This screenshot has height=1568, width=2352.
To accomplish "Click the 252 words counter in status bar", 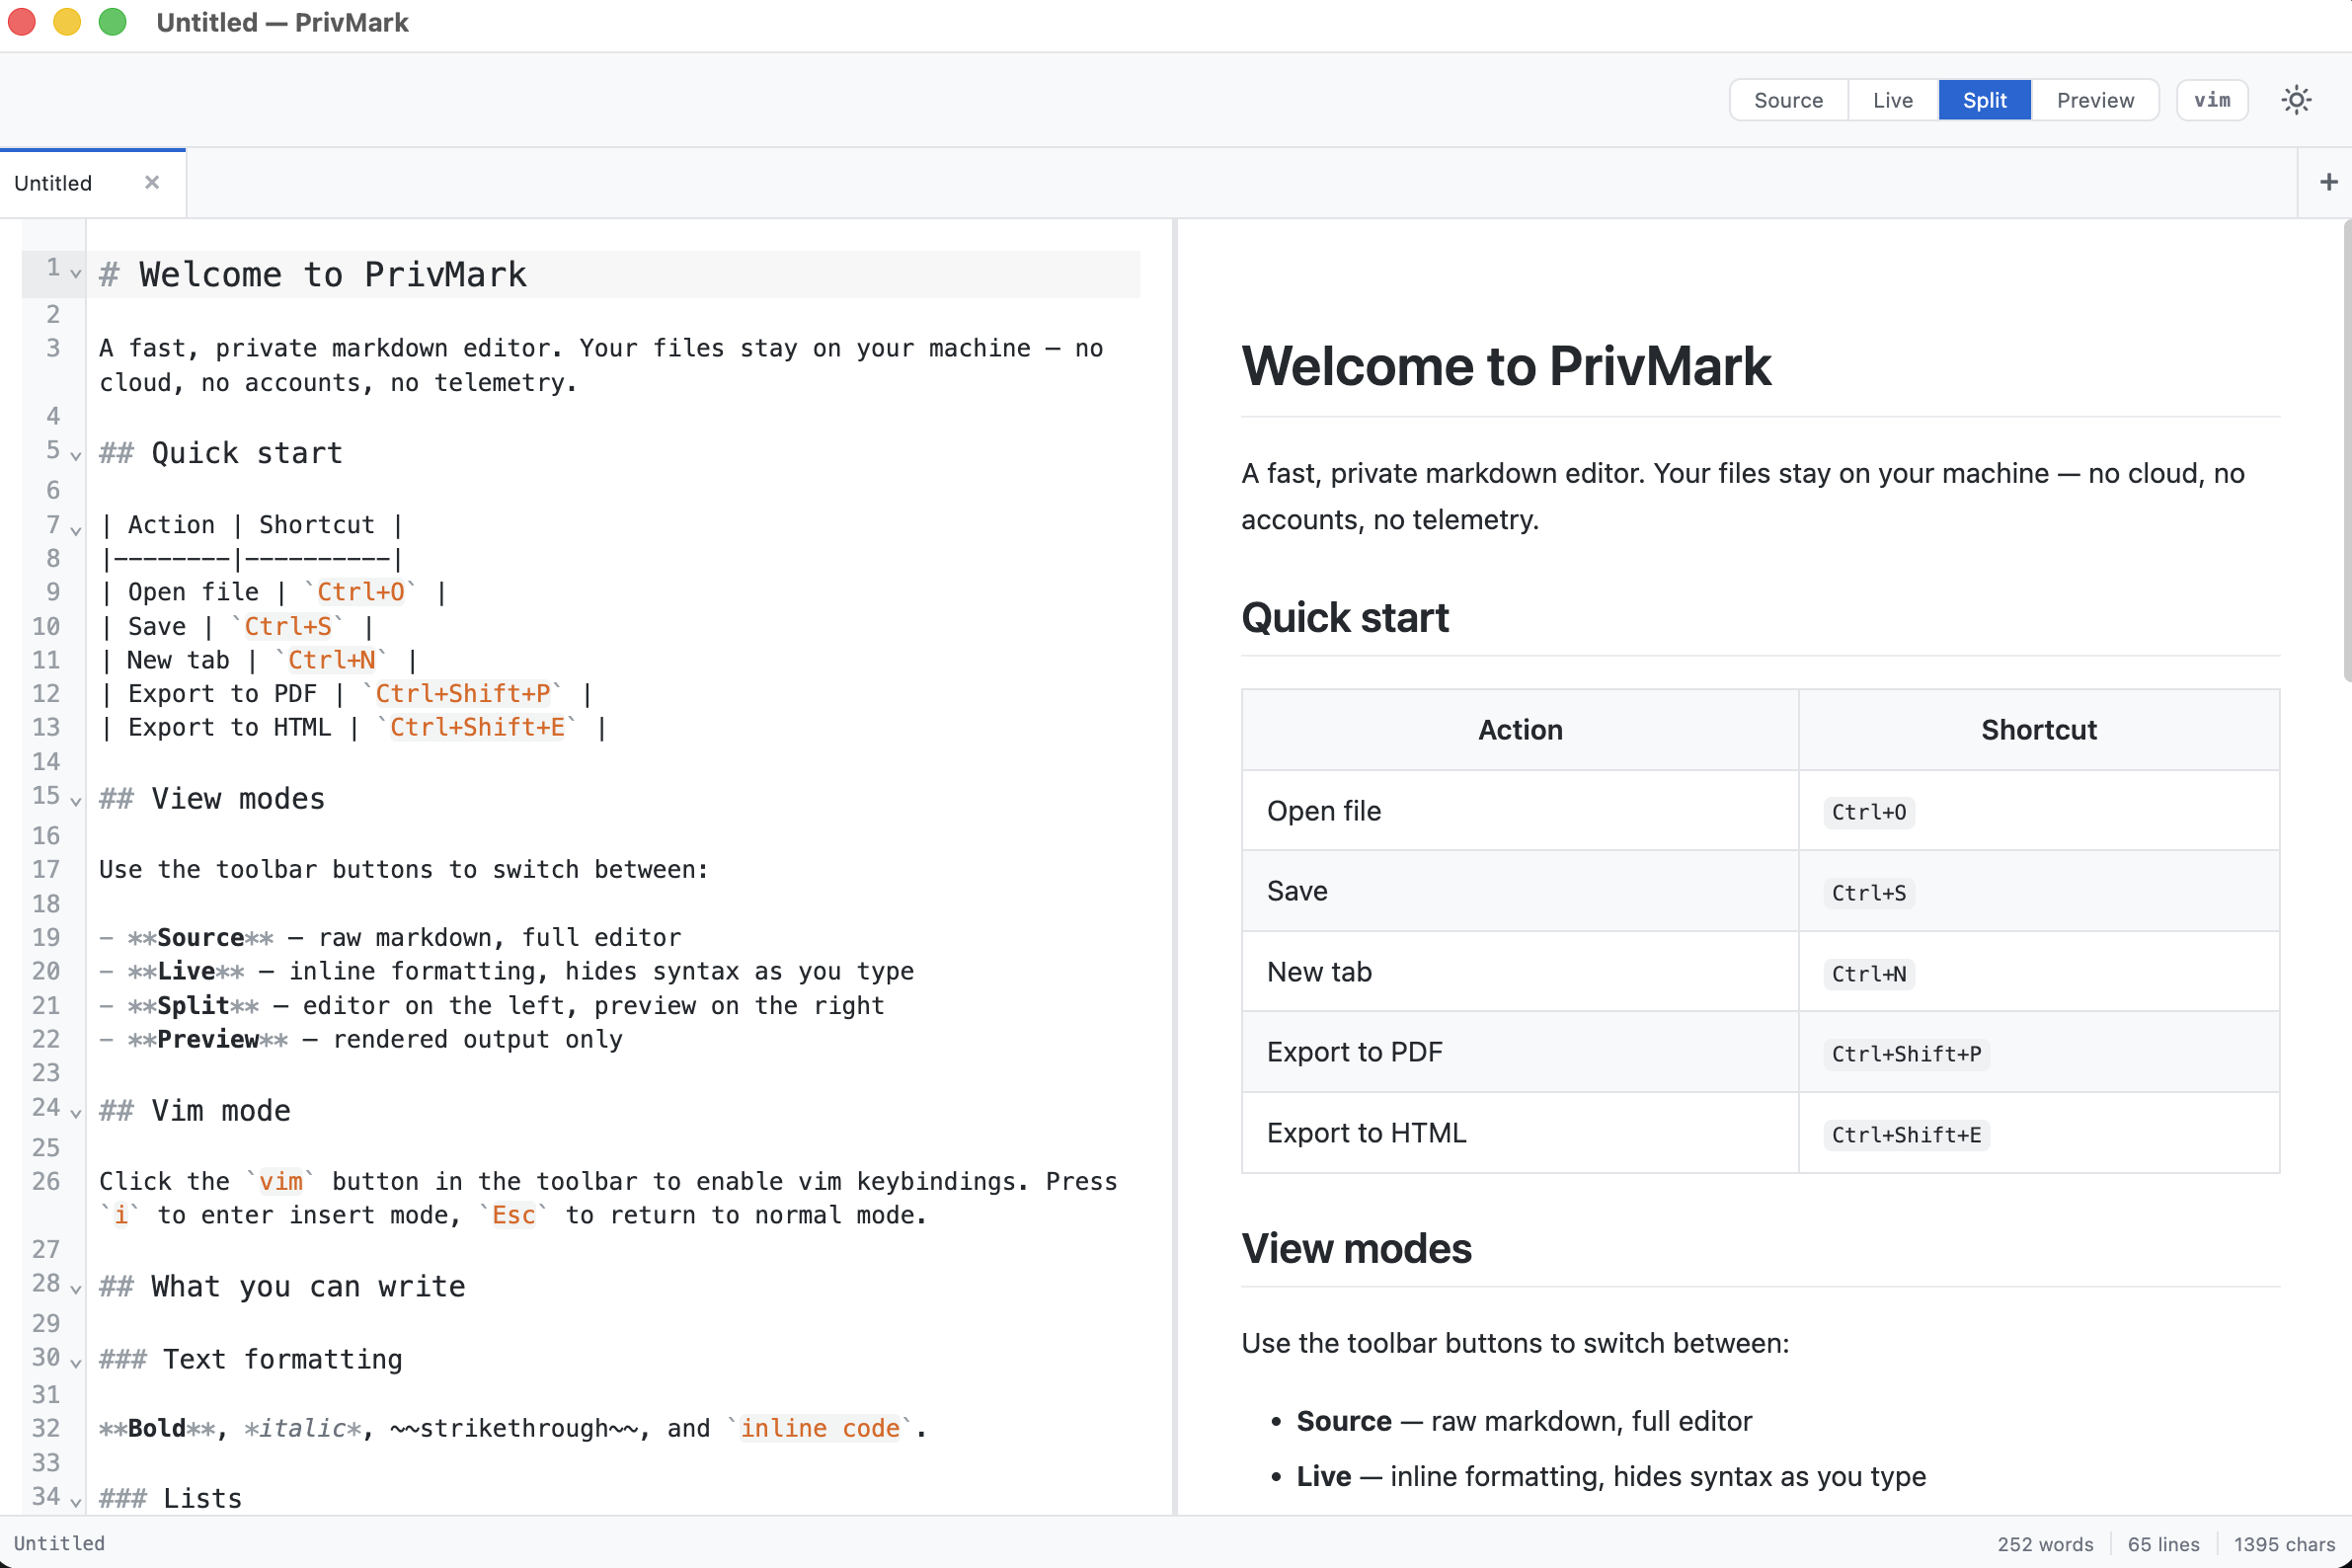I will pos(2044,1543).
